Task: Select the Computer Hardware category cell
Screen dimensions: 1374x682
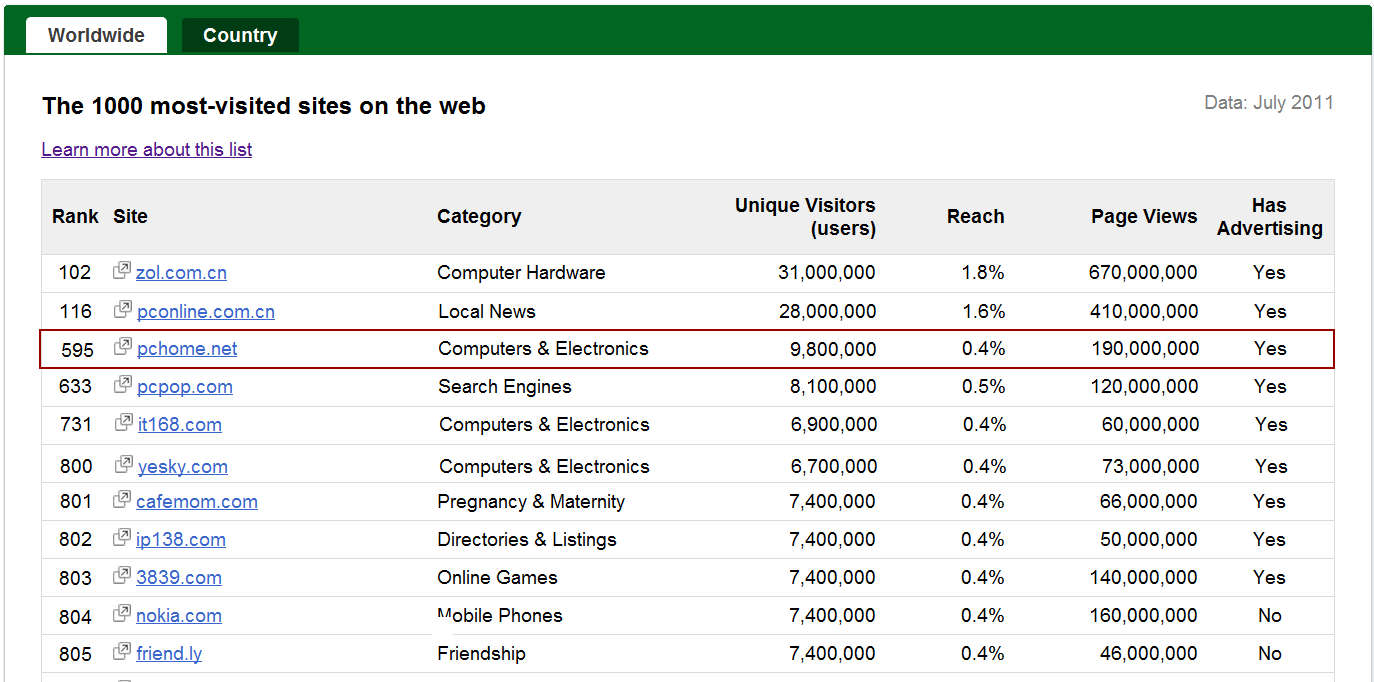Action: coord(521,273)
